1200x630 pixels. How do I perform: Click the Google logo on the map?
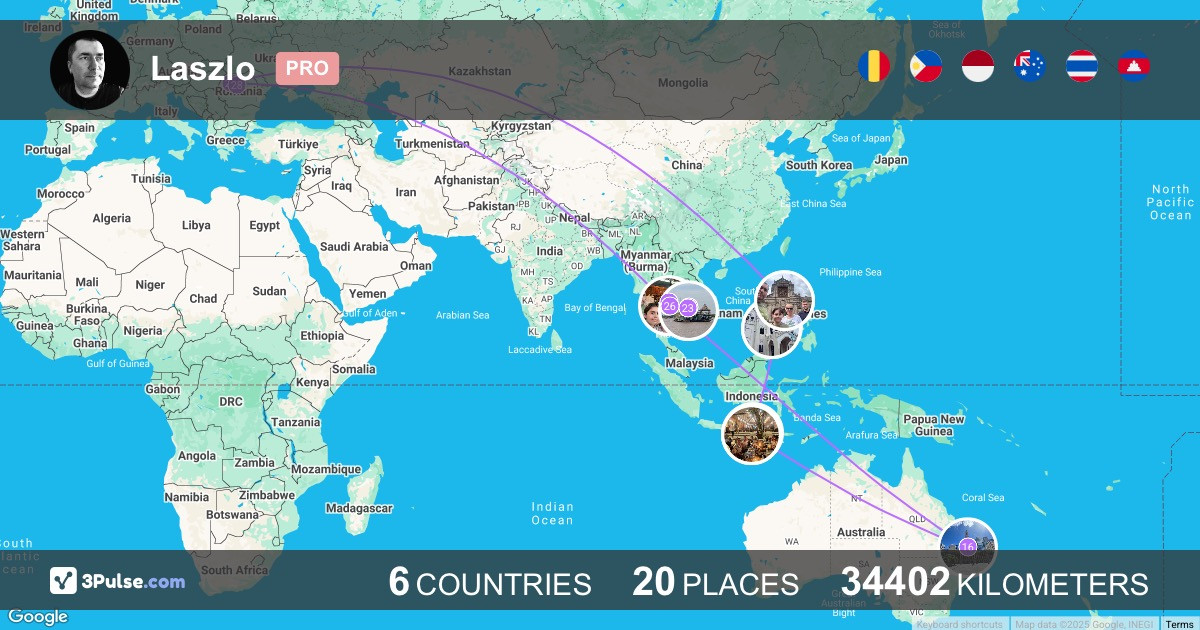pyautogui.click(x=38, y=616)
